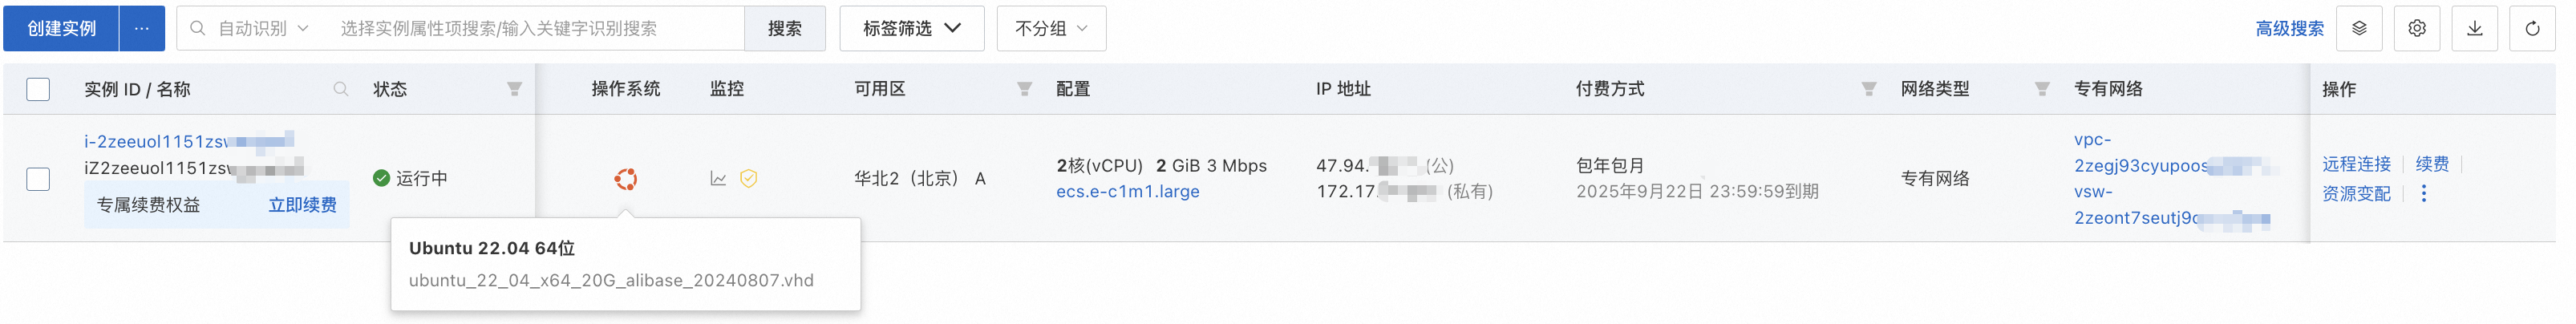Screen dimensions: 2576x324
Task: Click the search icon in the 实例 ID / 名称 header
Action: pos(341,90)
